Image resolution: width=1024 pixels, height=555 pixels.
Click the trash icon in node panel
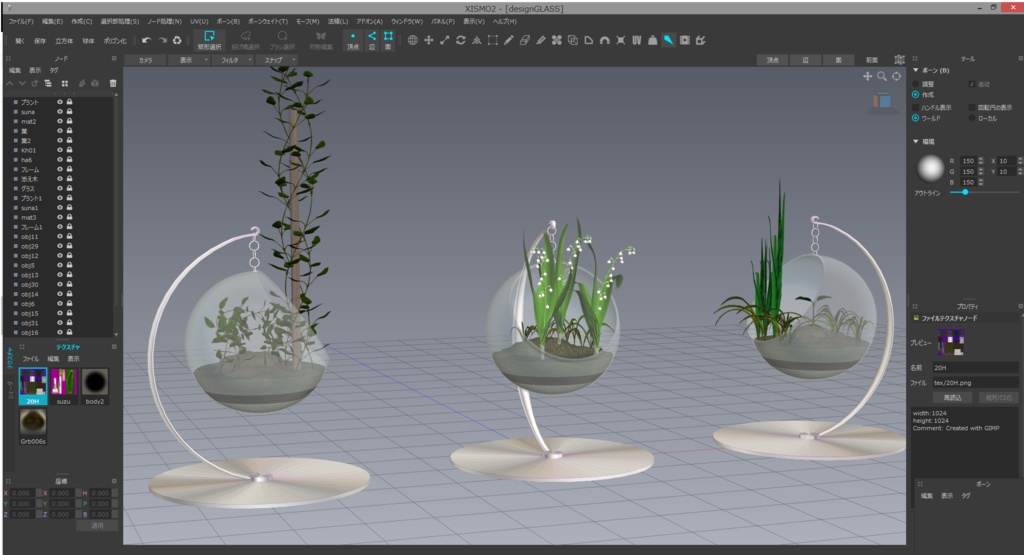pyautogui.click(x=113, y=83)
